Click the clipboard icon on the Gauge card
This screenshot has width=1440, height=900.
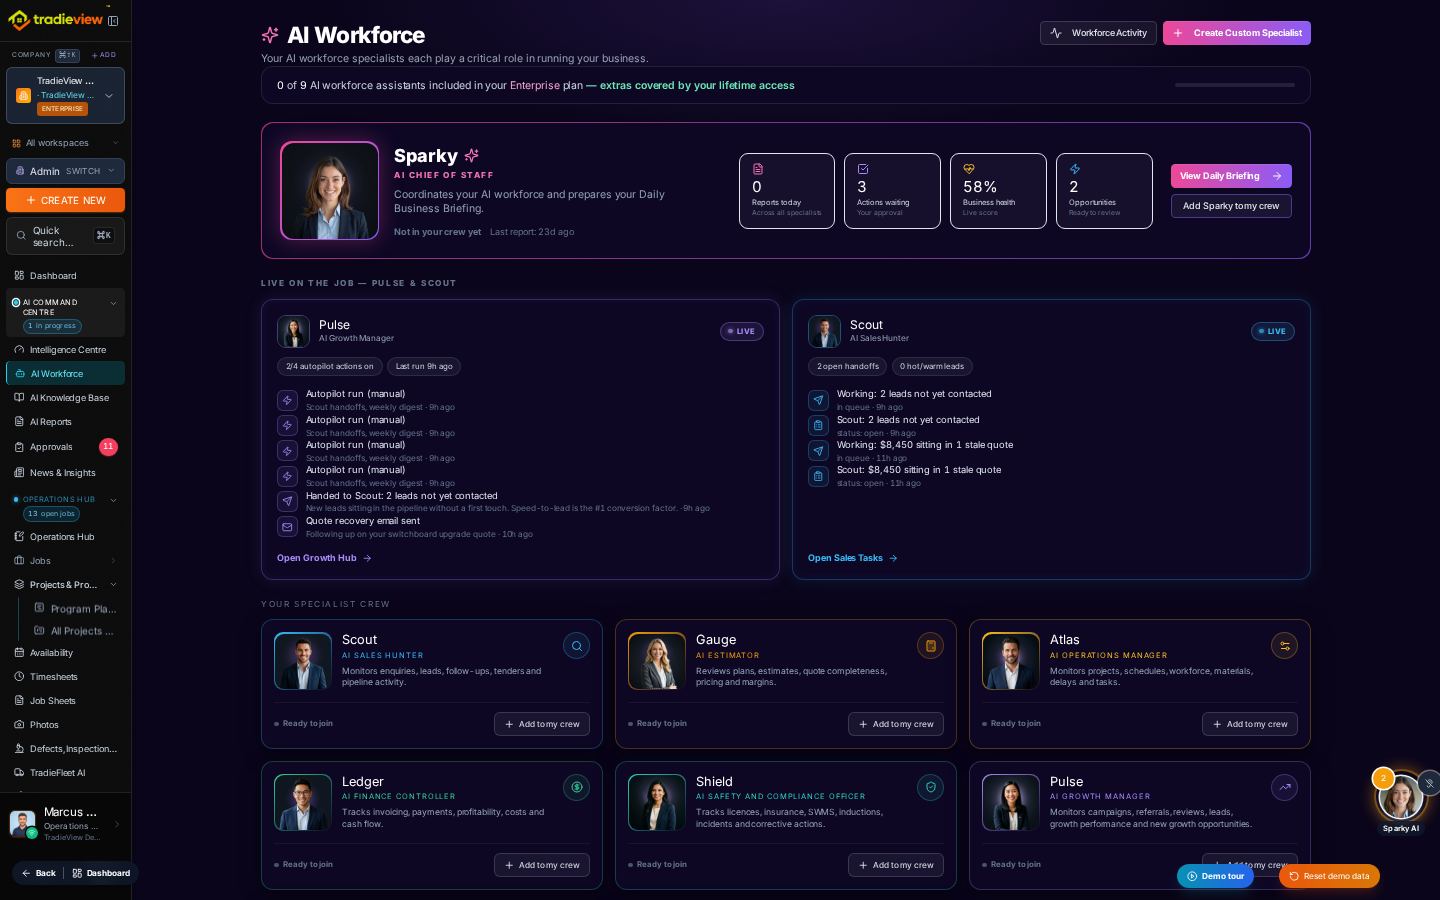point(931,646)
